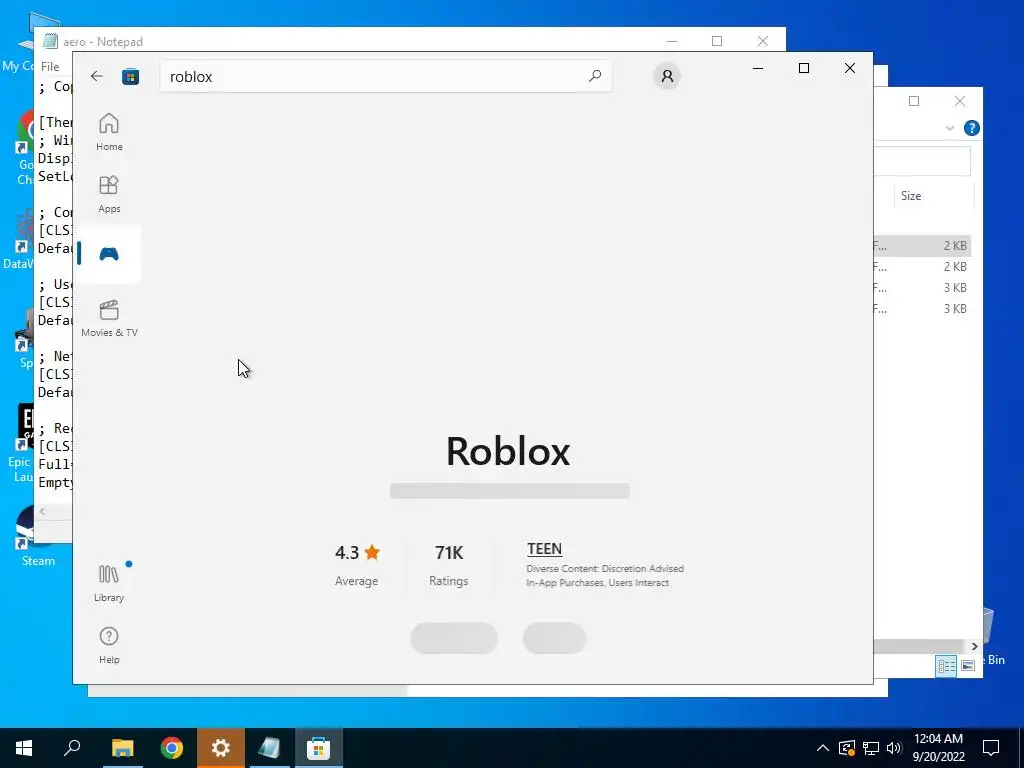Expand the ribbon chevron in File Explorer
Viewport: 1024px width, 768px height.
pyautogui.click(x=950, y=128)
